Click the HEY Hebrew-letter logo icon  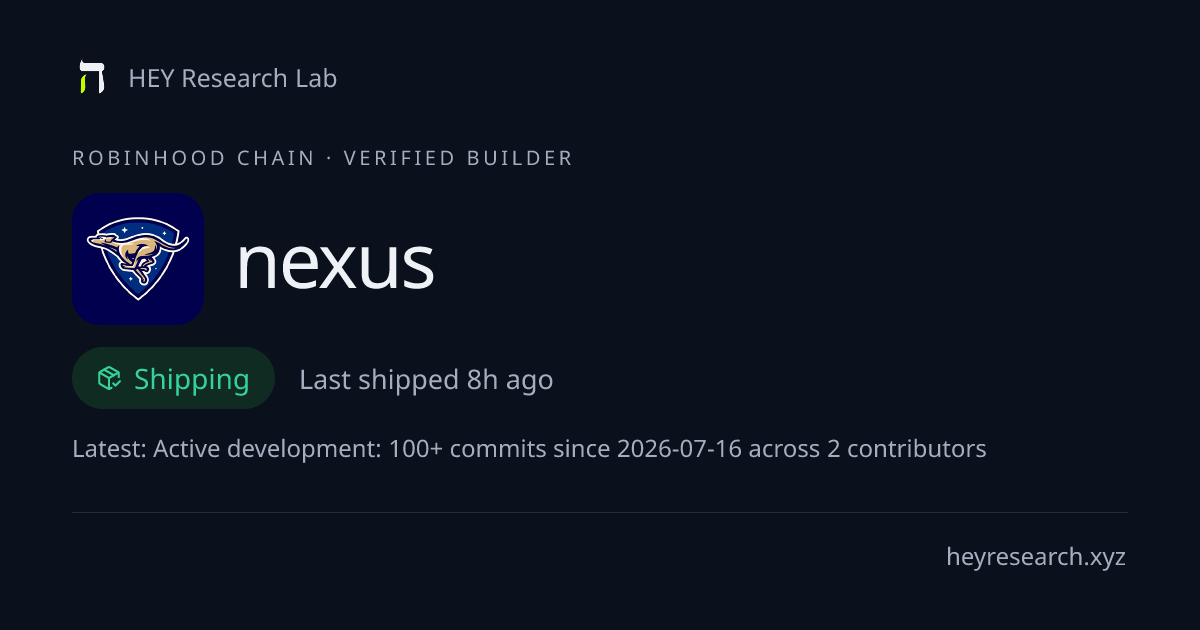point(92,77)
